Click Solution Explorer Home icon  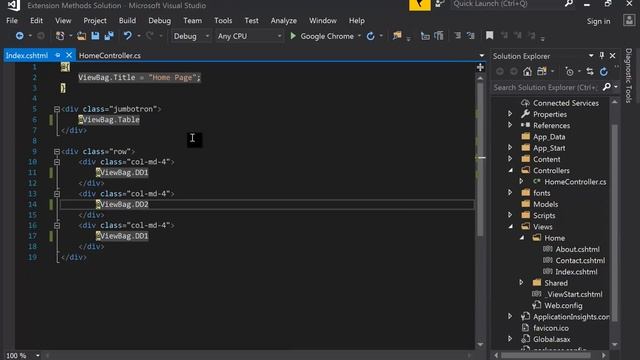tap(527, 72)
